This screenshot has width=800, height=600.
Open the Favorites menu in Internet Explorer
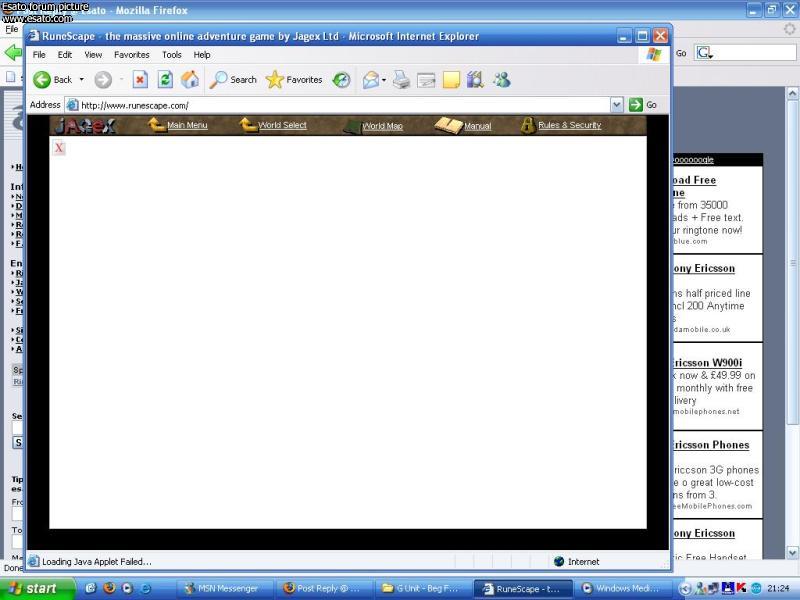click(132, 55)
